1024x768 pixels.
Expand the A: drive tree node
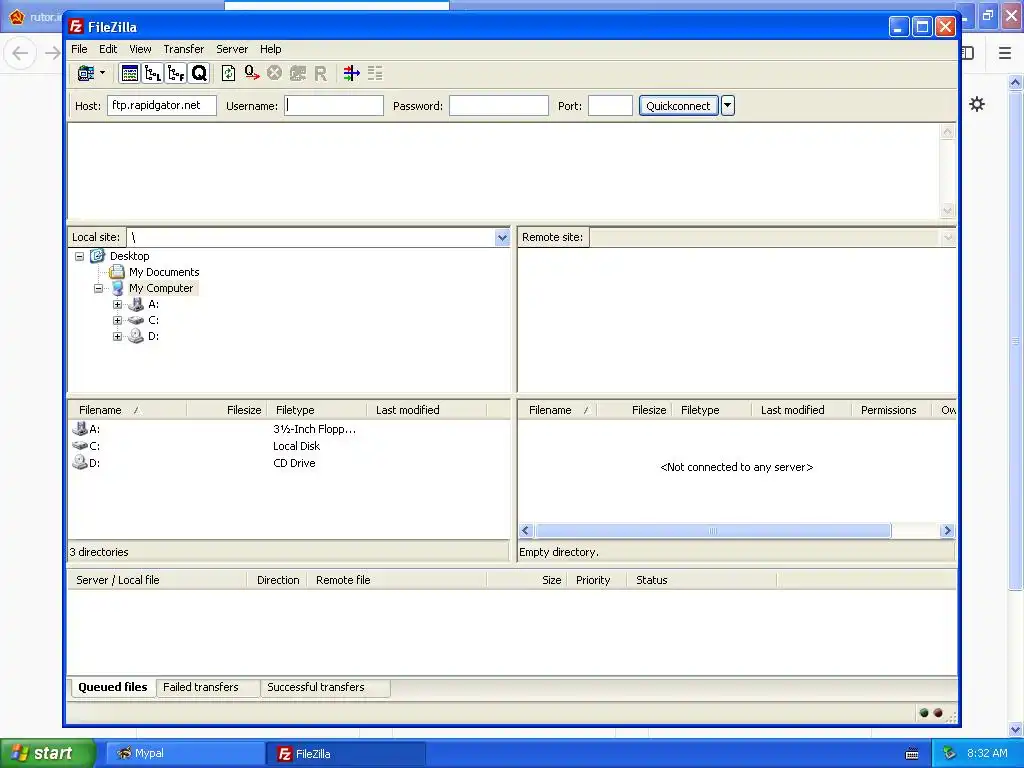(118, 304)
